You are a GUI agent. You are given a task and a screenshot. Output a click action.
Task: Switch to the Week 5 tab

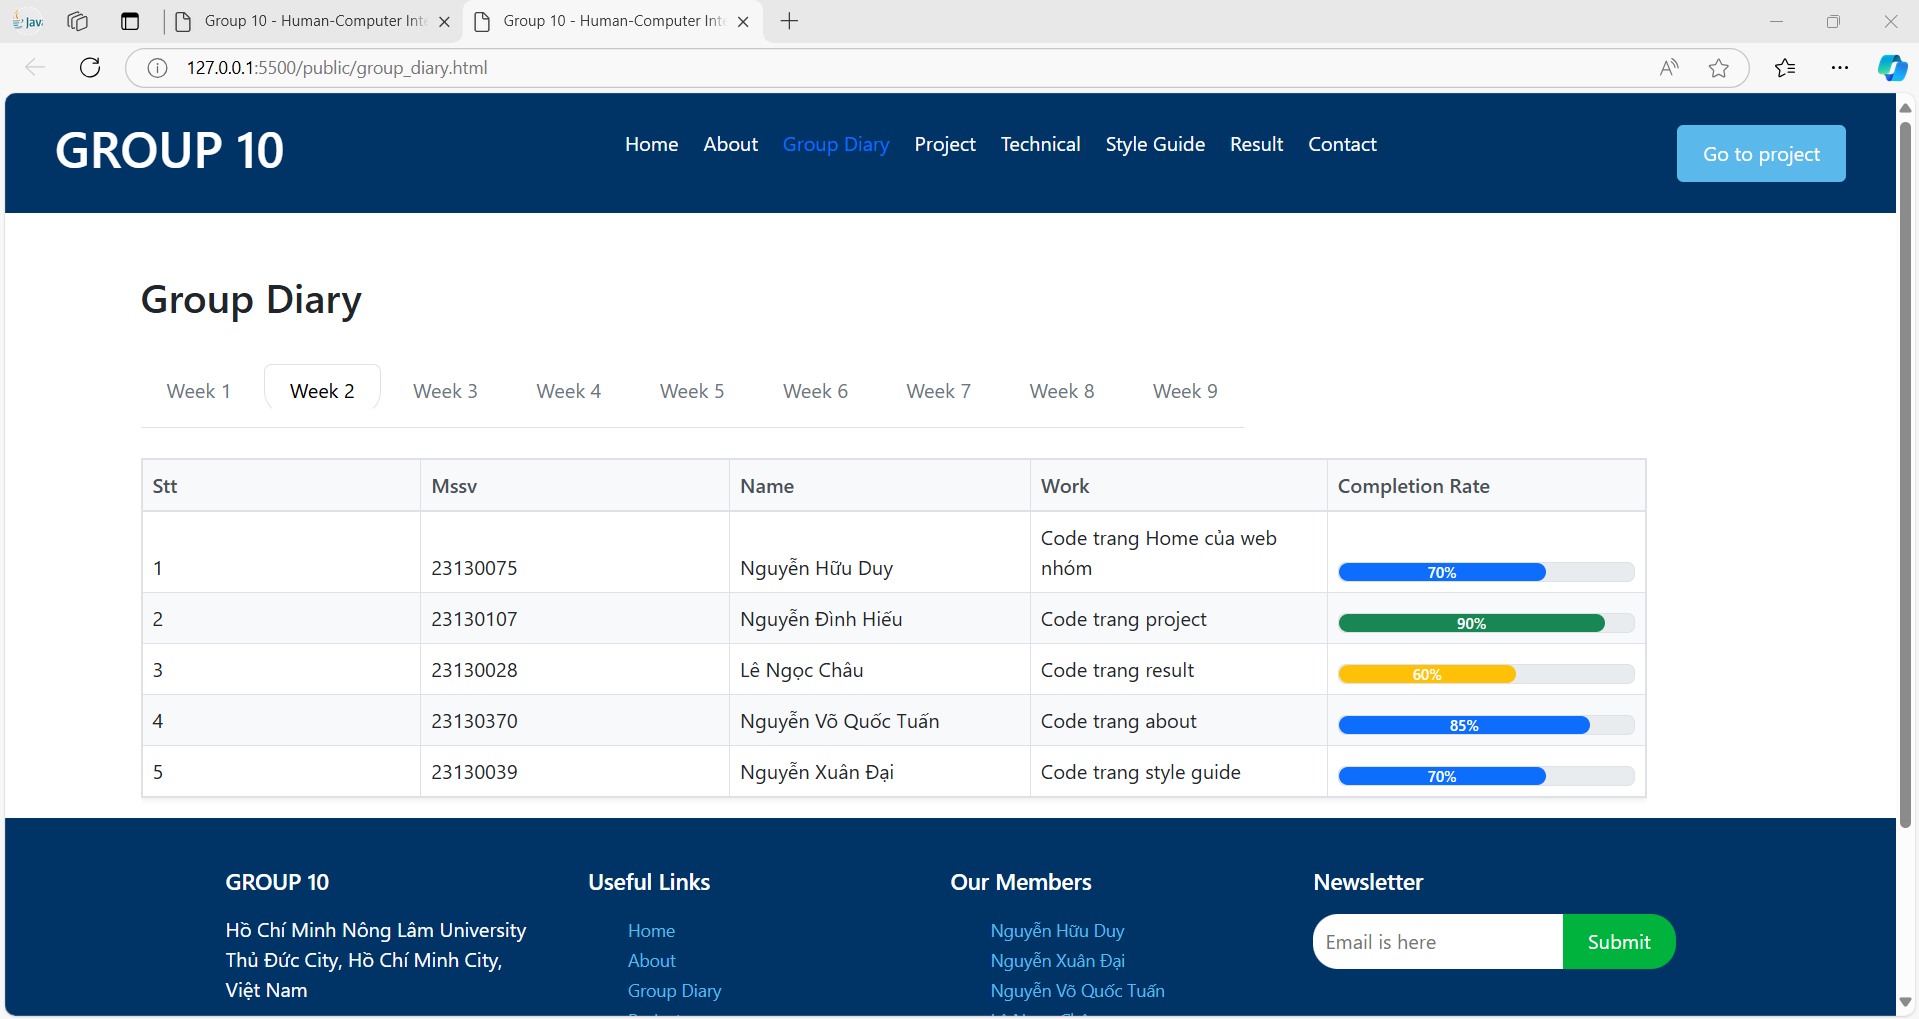point(692,391)
